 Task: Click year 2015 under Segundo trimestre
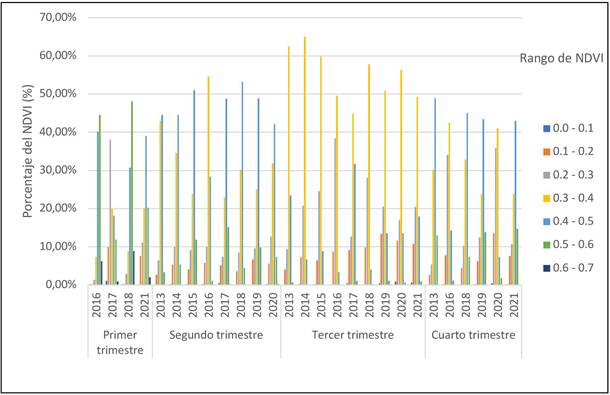193,305
